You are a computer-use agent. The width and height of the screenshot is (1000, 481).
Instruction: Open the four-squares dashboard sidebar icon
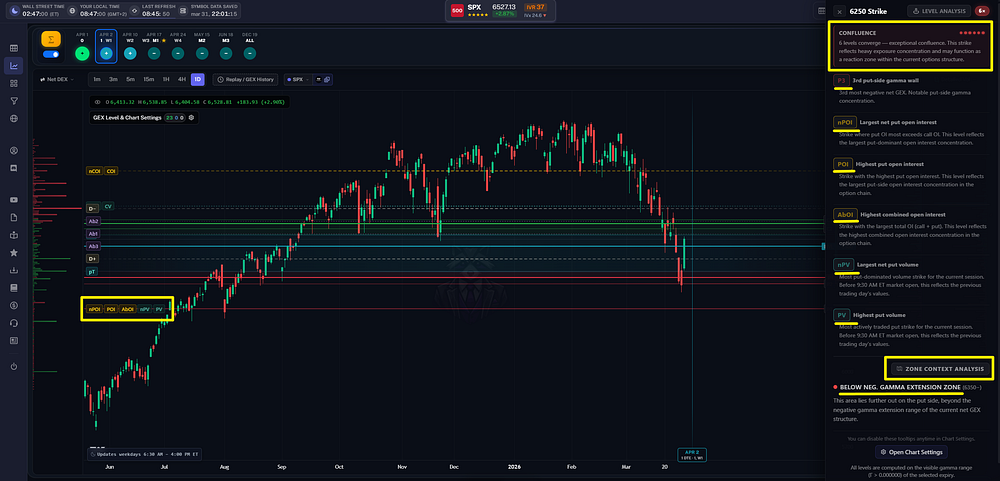(13, 84)
